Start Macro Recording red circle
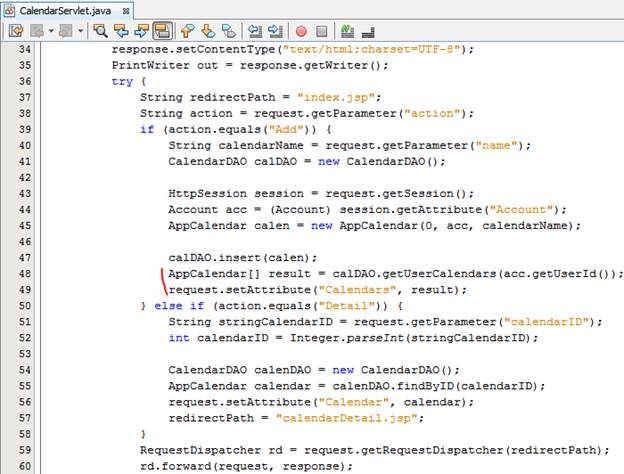 click(x=301, y=31)
